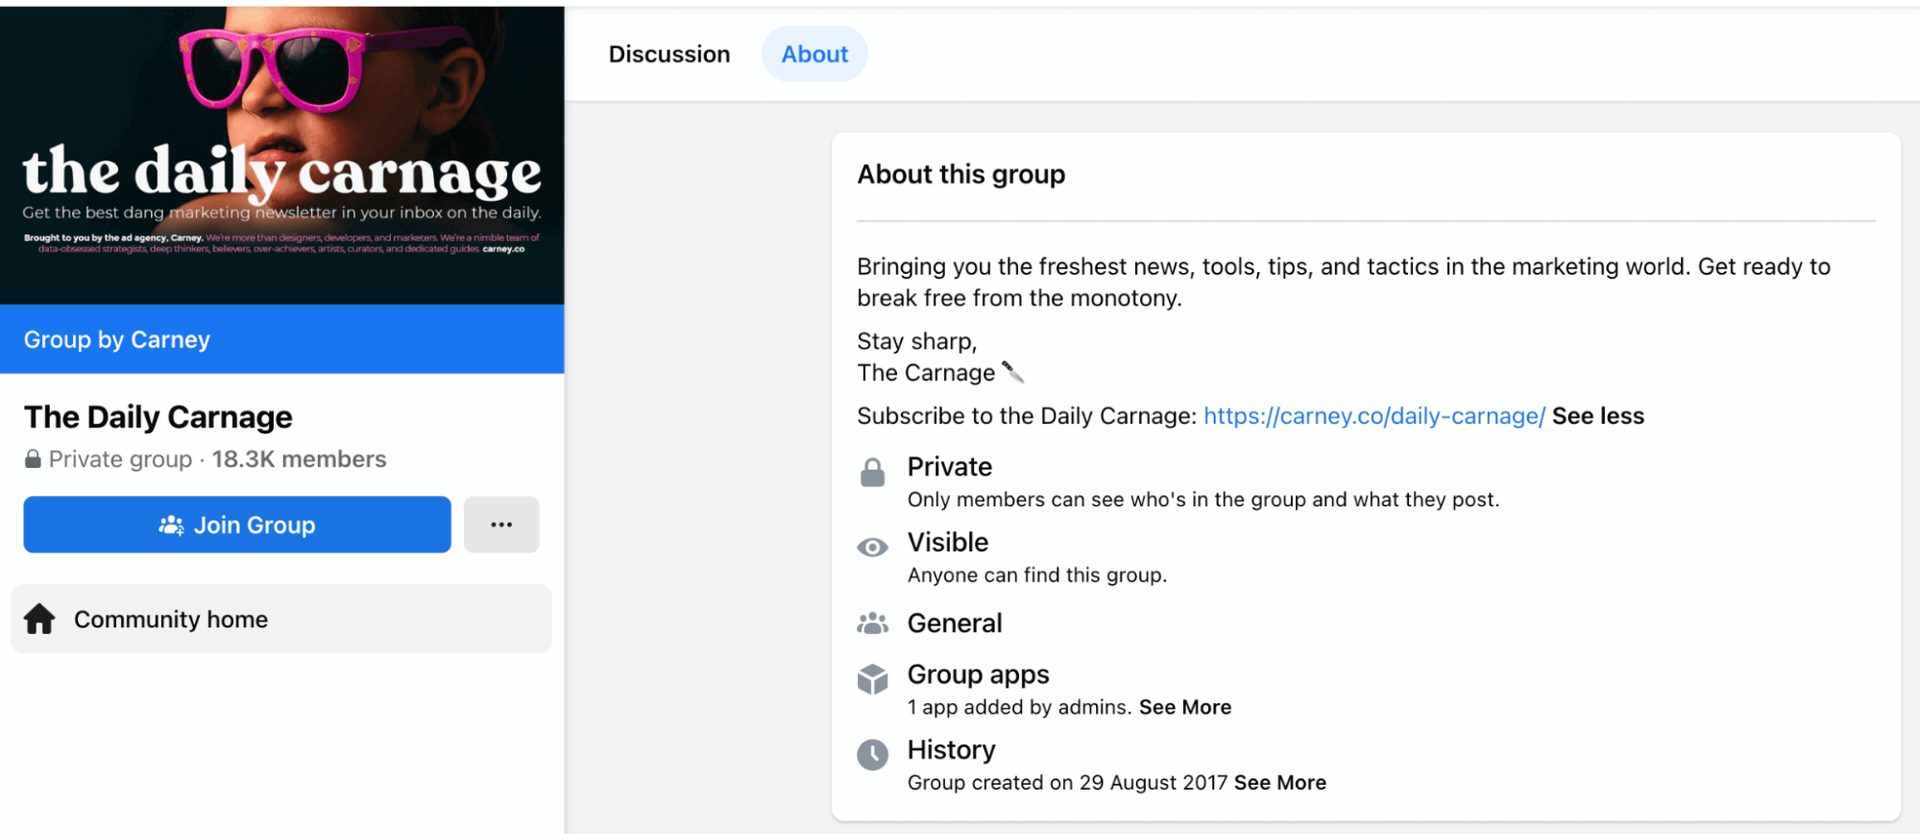This screenshot has width=1920, height=834.
Task: Expand Group apps with See More
Action: 1185,707
